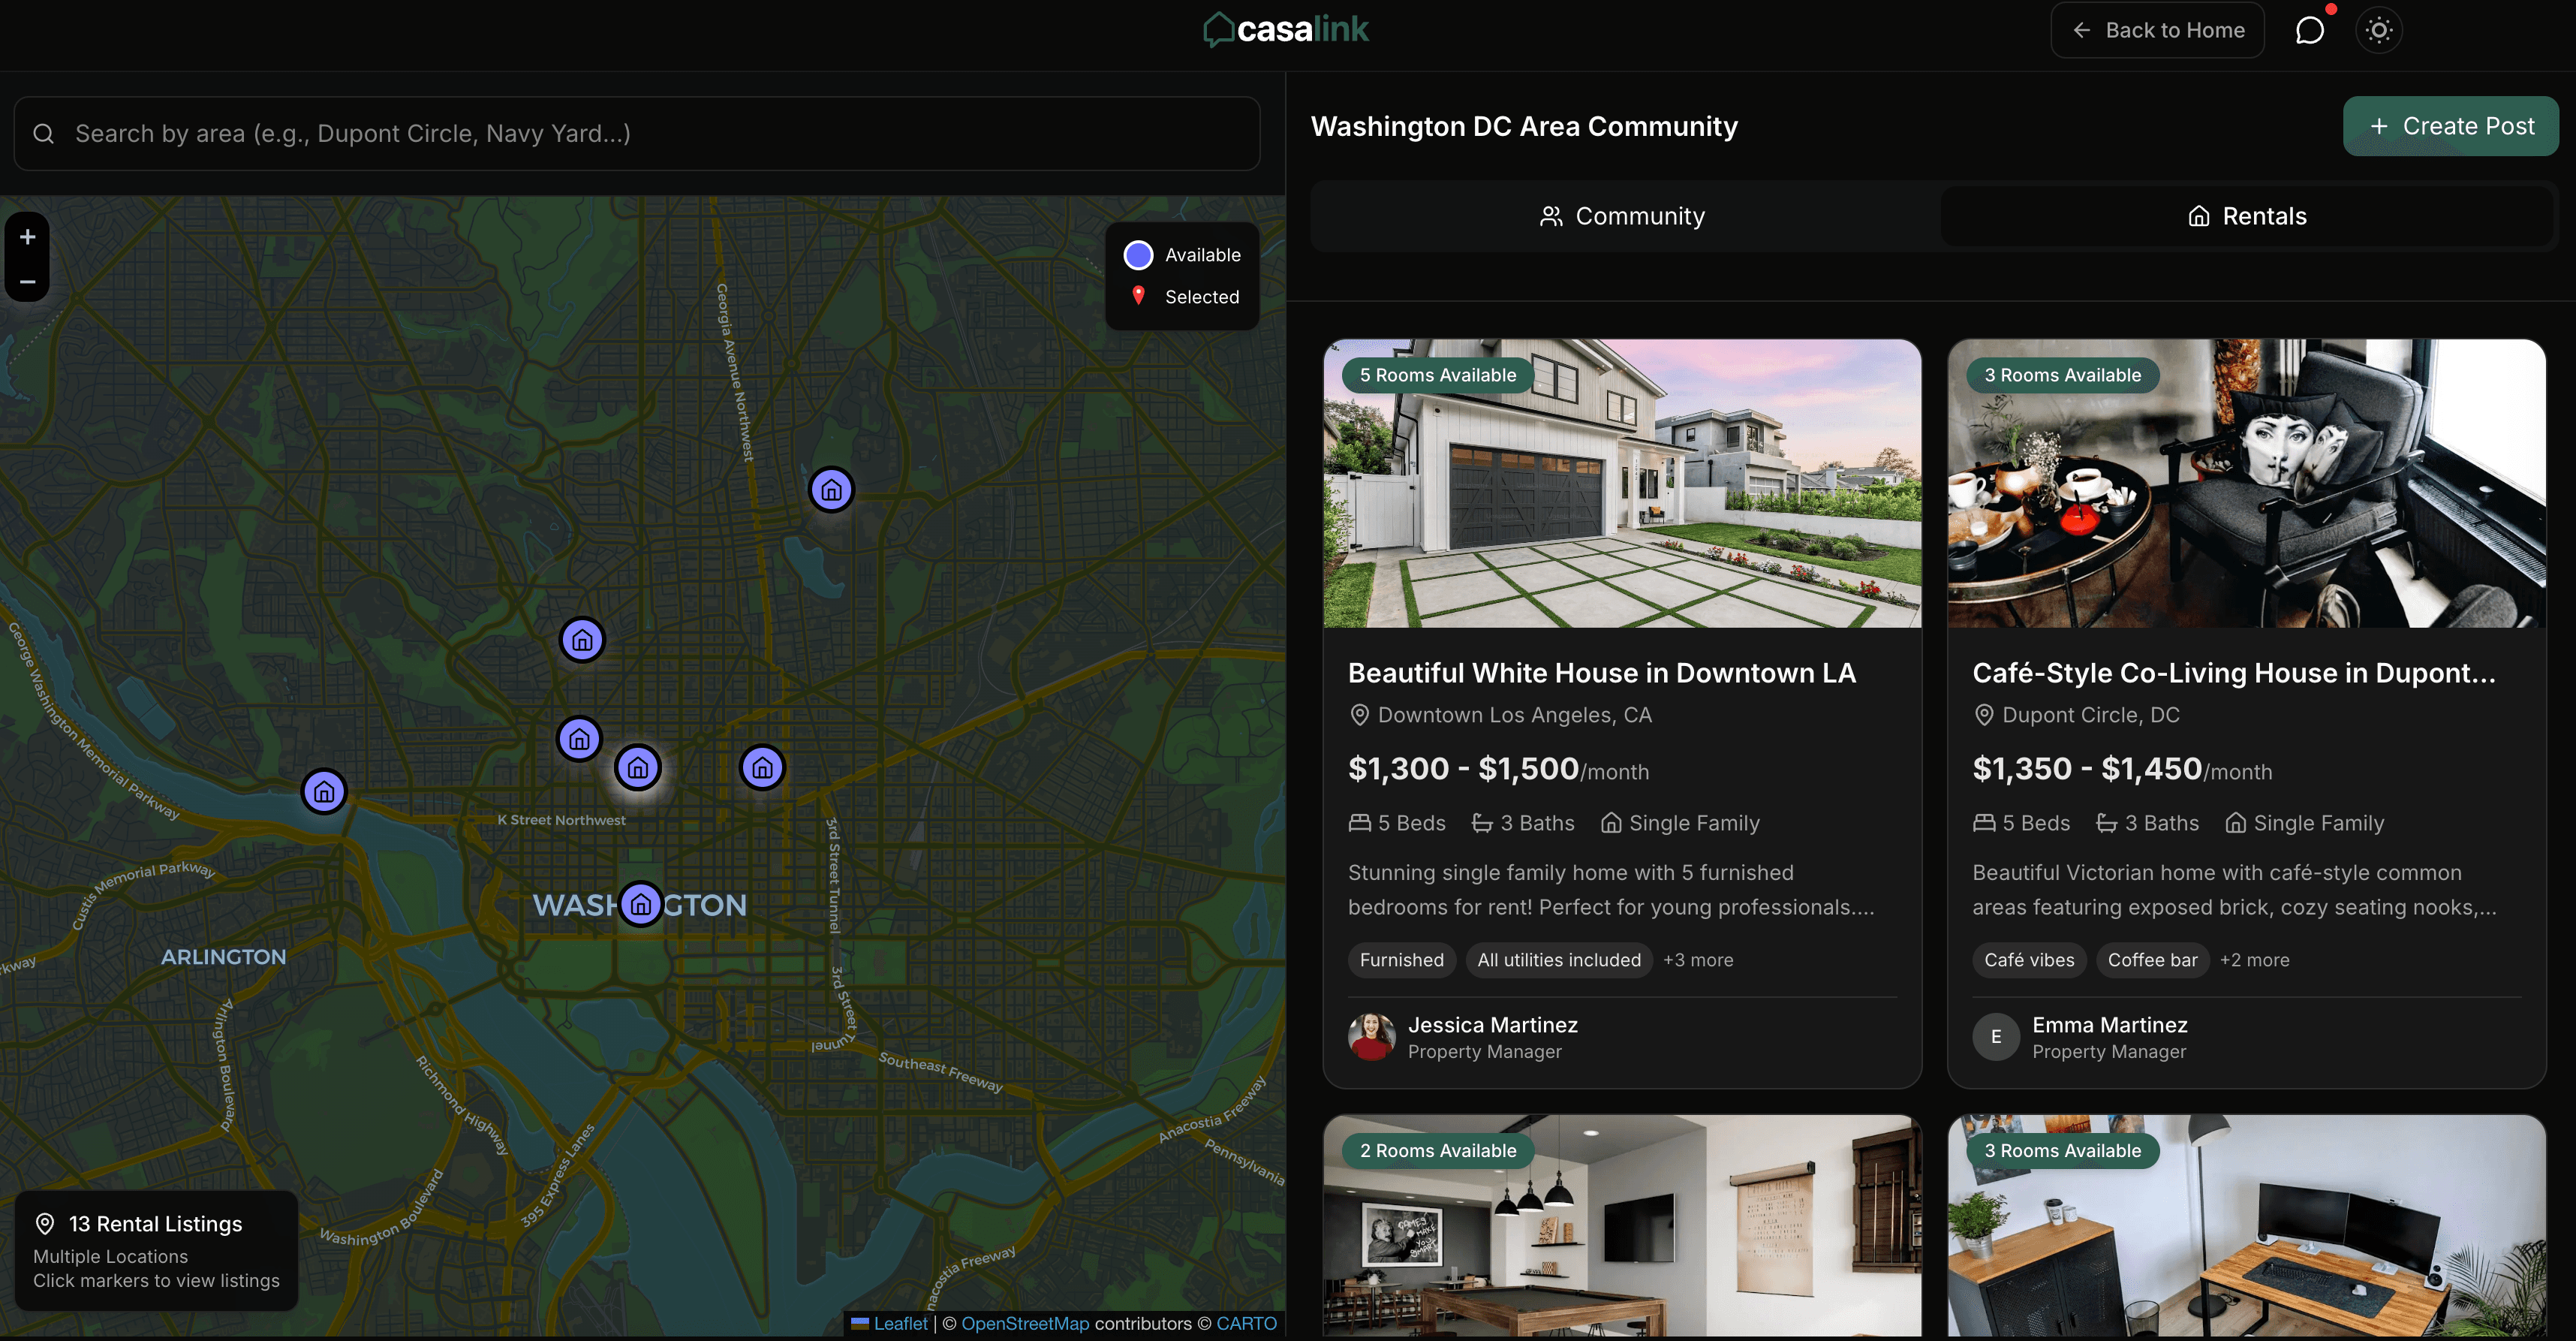Click Jessica Martinez's profile avatar
The height and width of the screenshot is (1341, 2576).
(1372, 1037)
